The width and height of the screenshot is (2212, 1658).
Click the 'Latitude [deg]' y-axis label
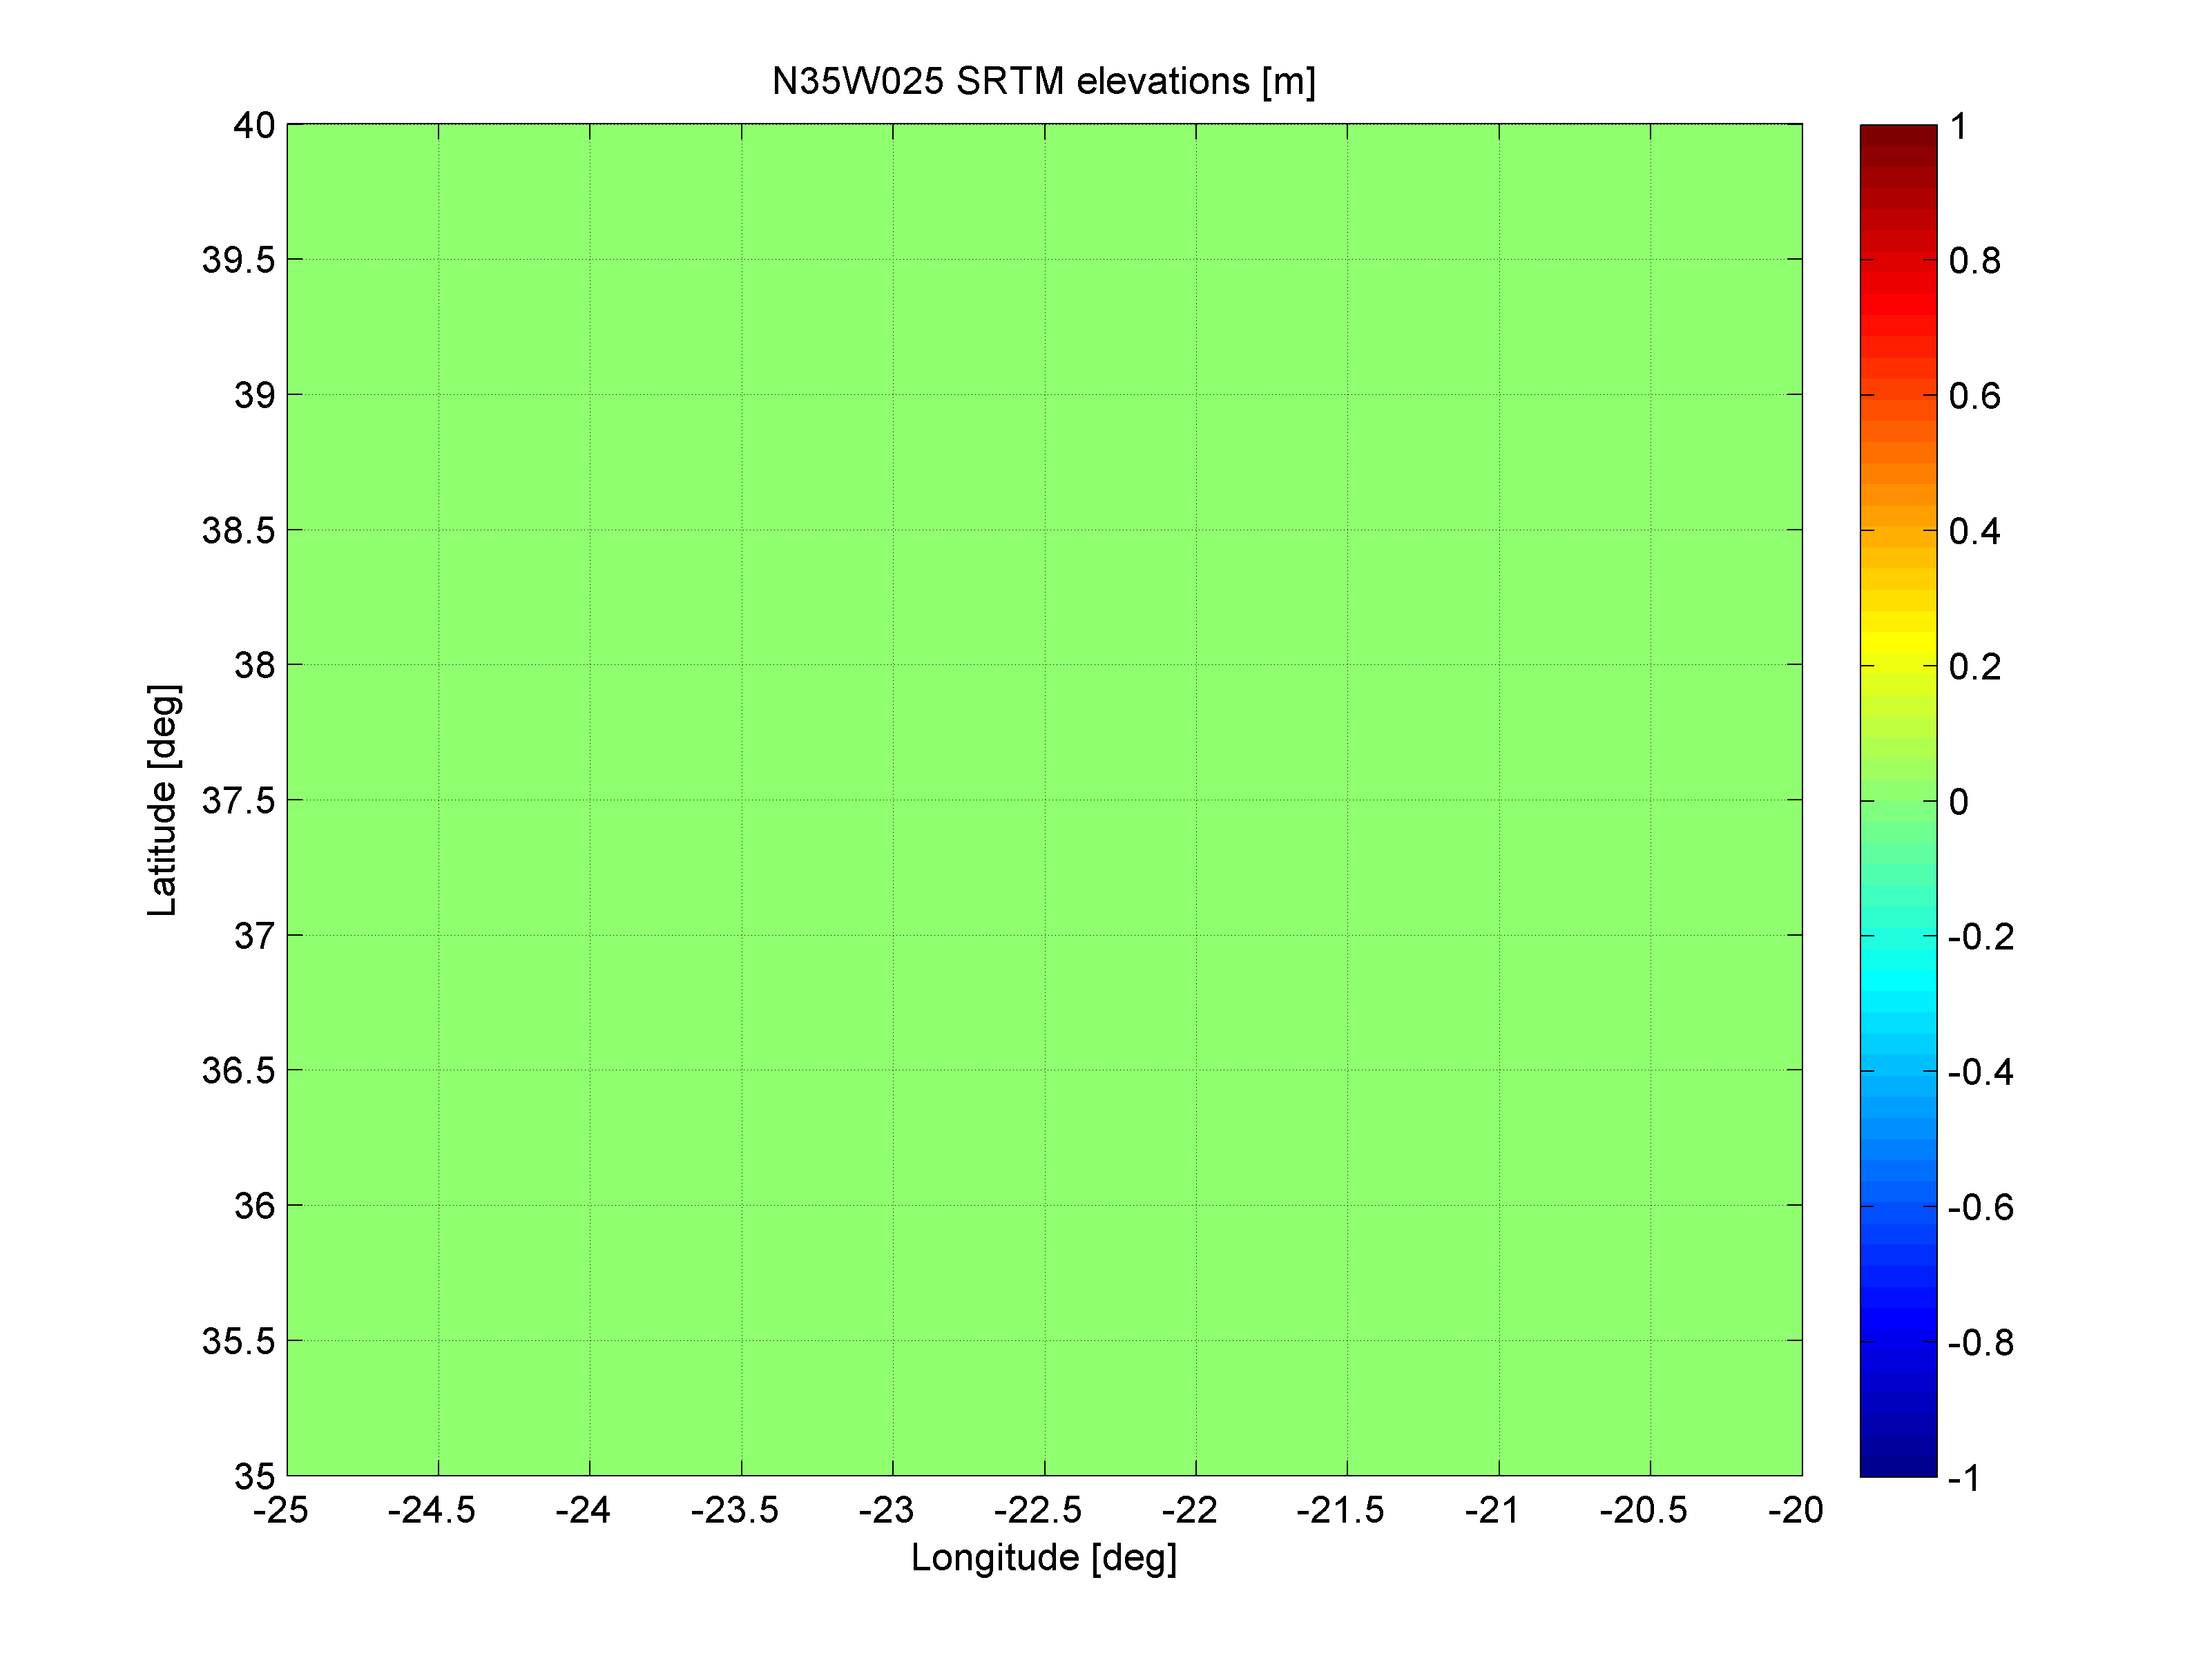point(162,800)
